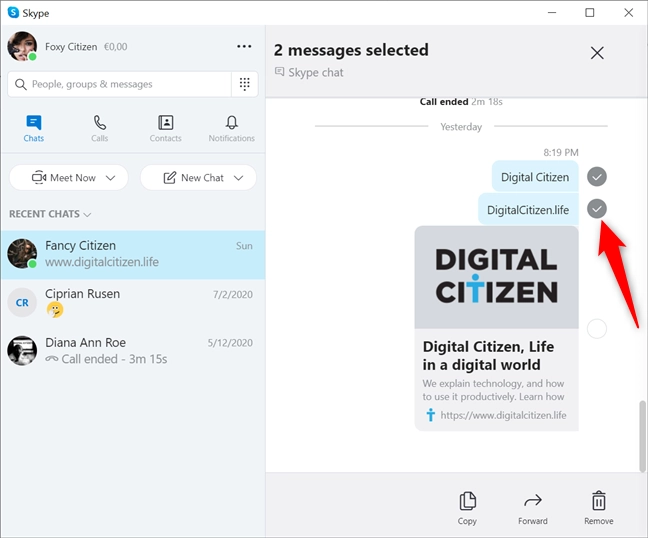Screen dimensions: 648x538
Task: Open the Skype logo in title bar
Action: [x=13, y=12]
